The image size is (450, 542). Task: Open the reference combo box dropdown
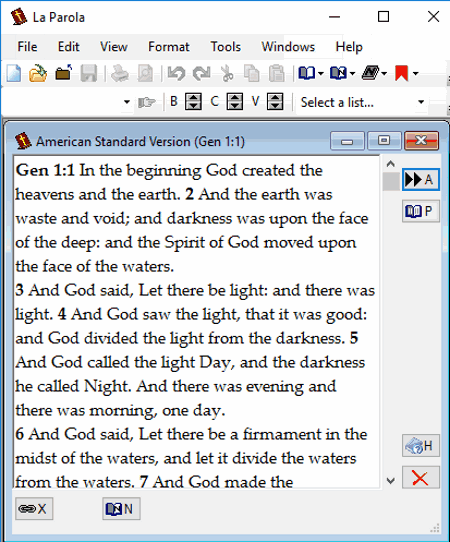point(127,102)
